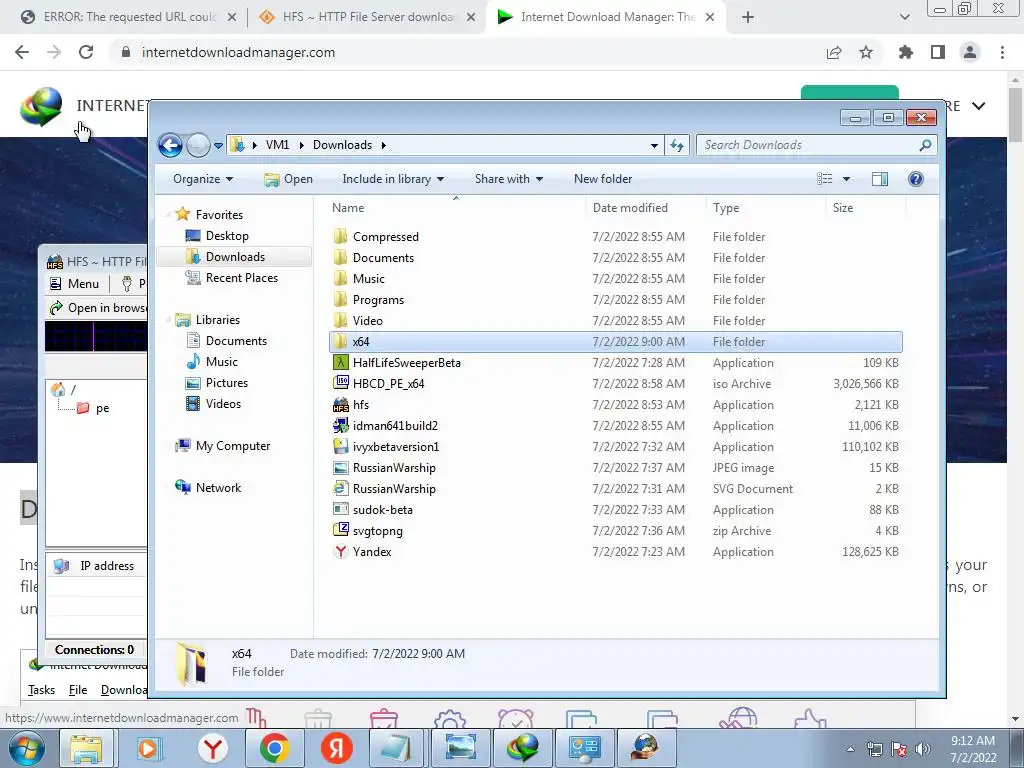Bookmark this page with star icon
Image resolution: width=1024 pixels, height=768 pixels.
866,52
